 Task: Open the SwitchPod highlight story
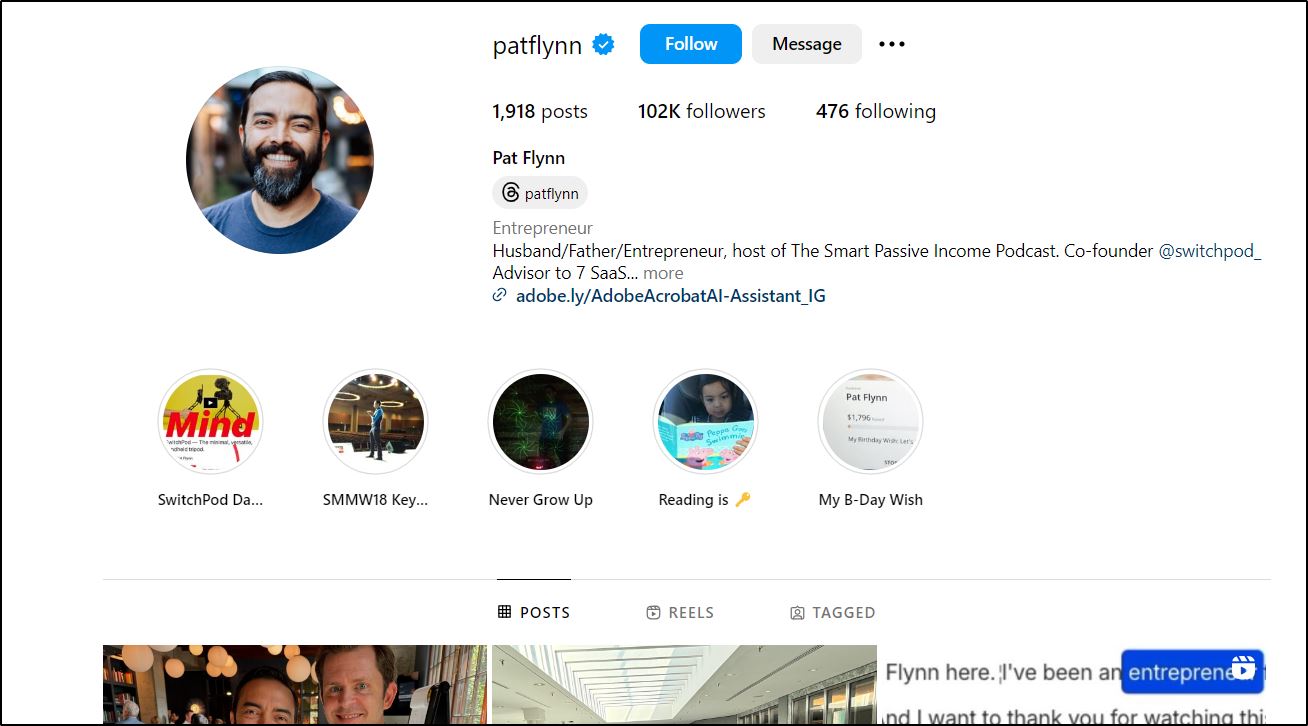[210, 421]
